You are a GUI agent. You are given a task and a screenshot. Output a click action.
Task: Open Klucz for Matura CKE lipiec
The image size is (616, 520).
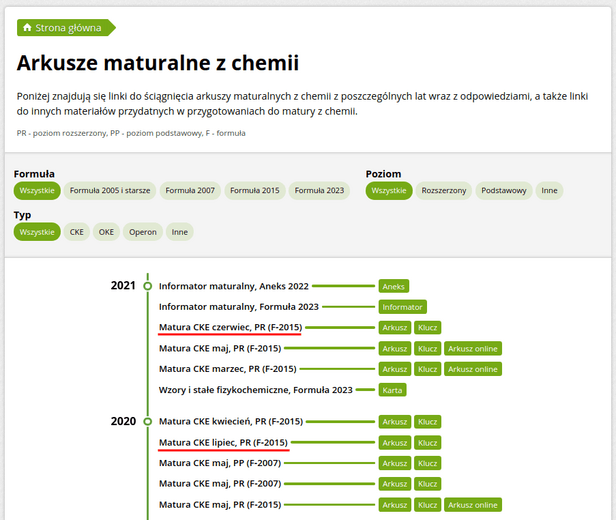pos(427,443)
